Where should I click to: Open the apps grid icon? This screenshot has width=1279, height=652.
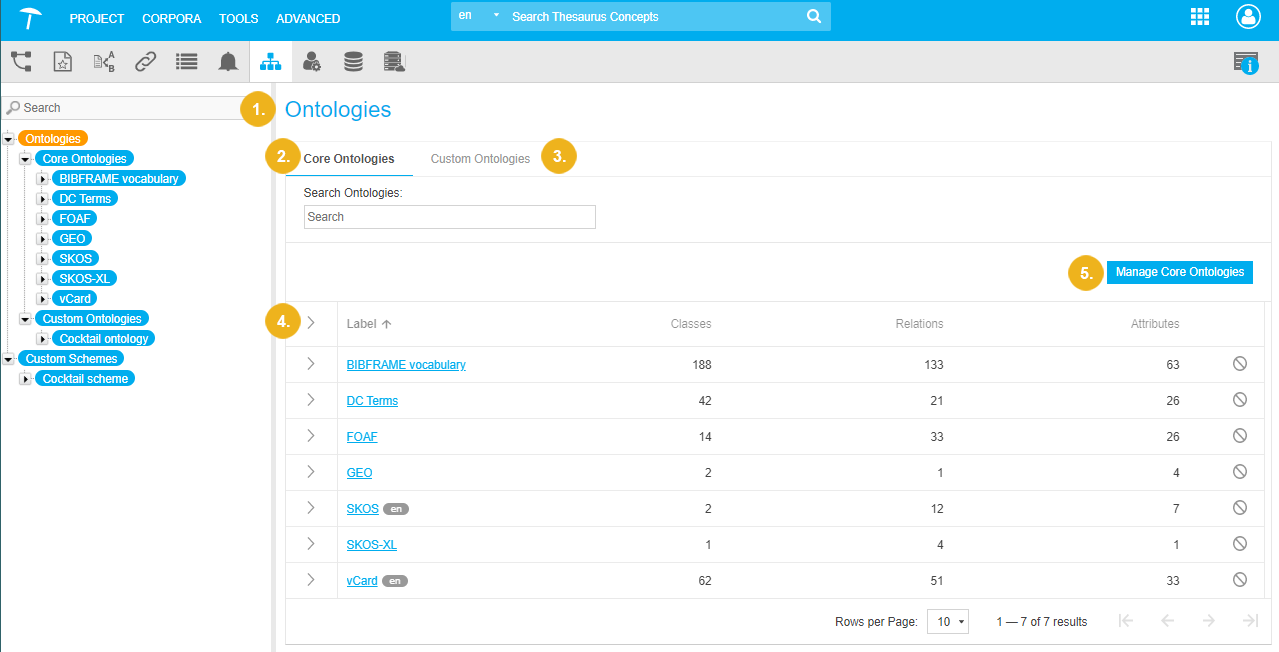click(1200, 17)
